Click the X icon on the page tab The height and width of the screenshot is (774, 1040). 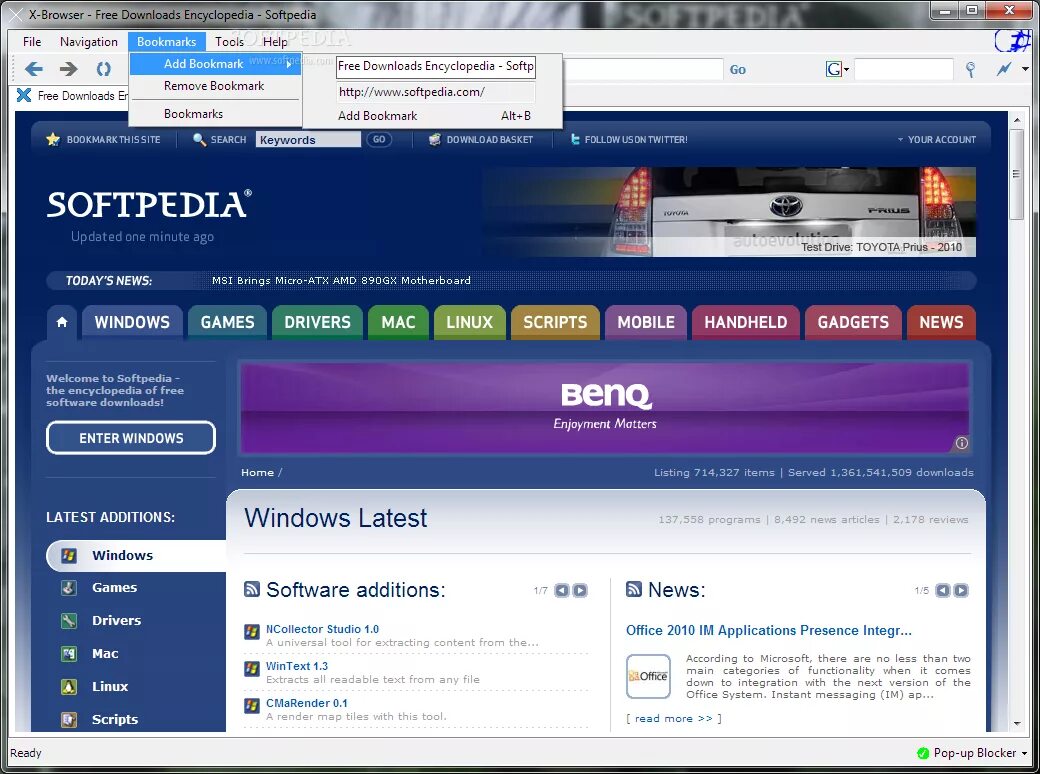pos(24,96)
